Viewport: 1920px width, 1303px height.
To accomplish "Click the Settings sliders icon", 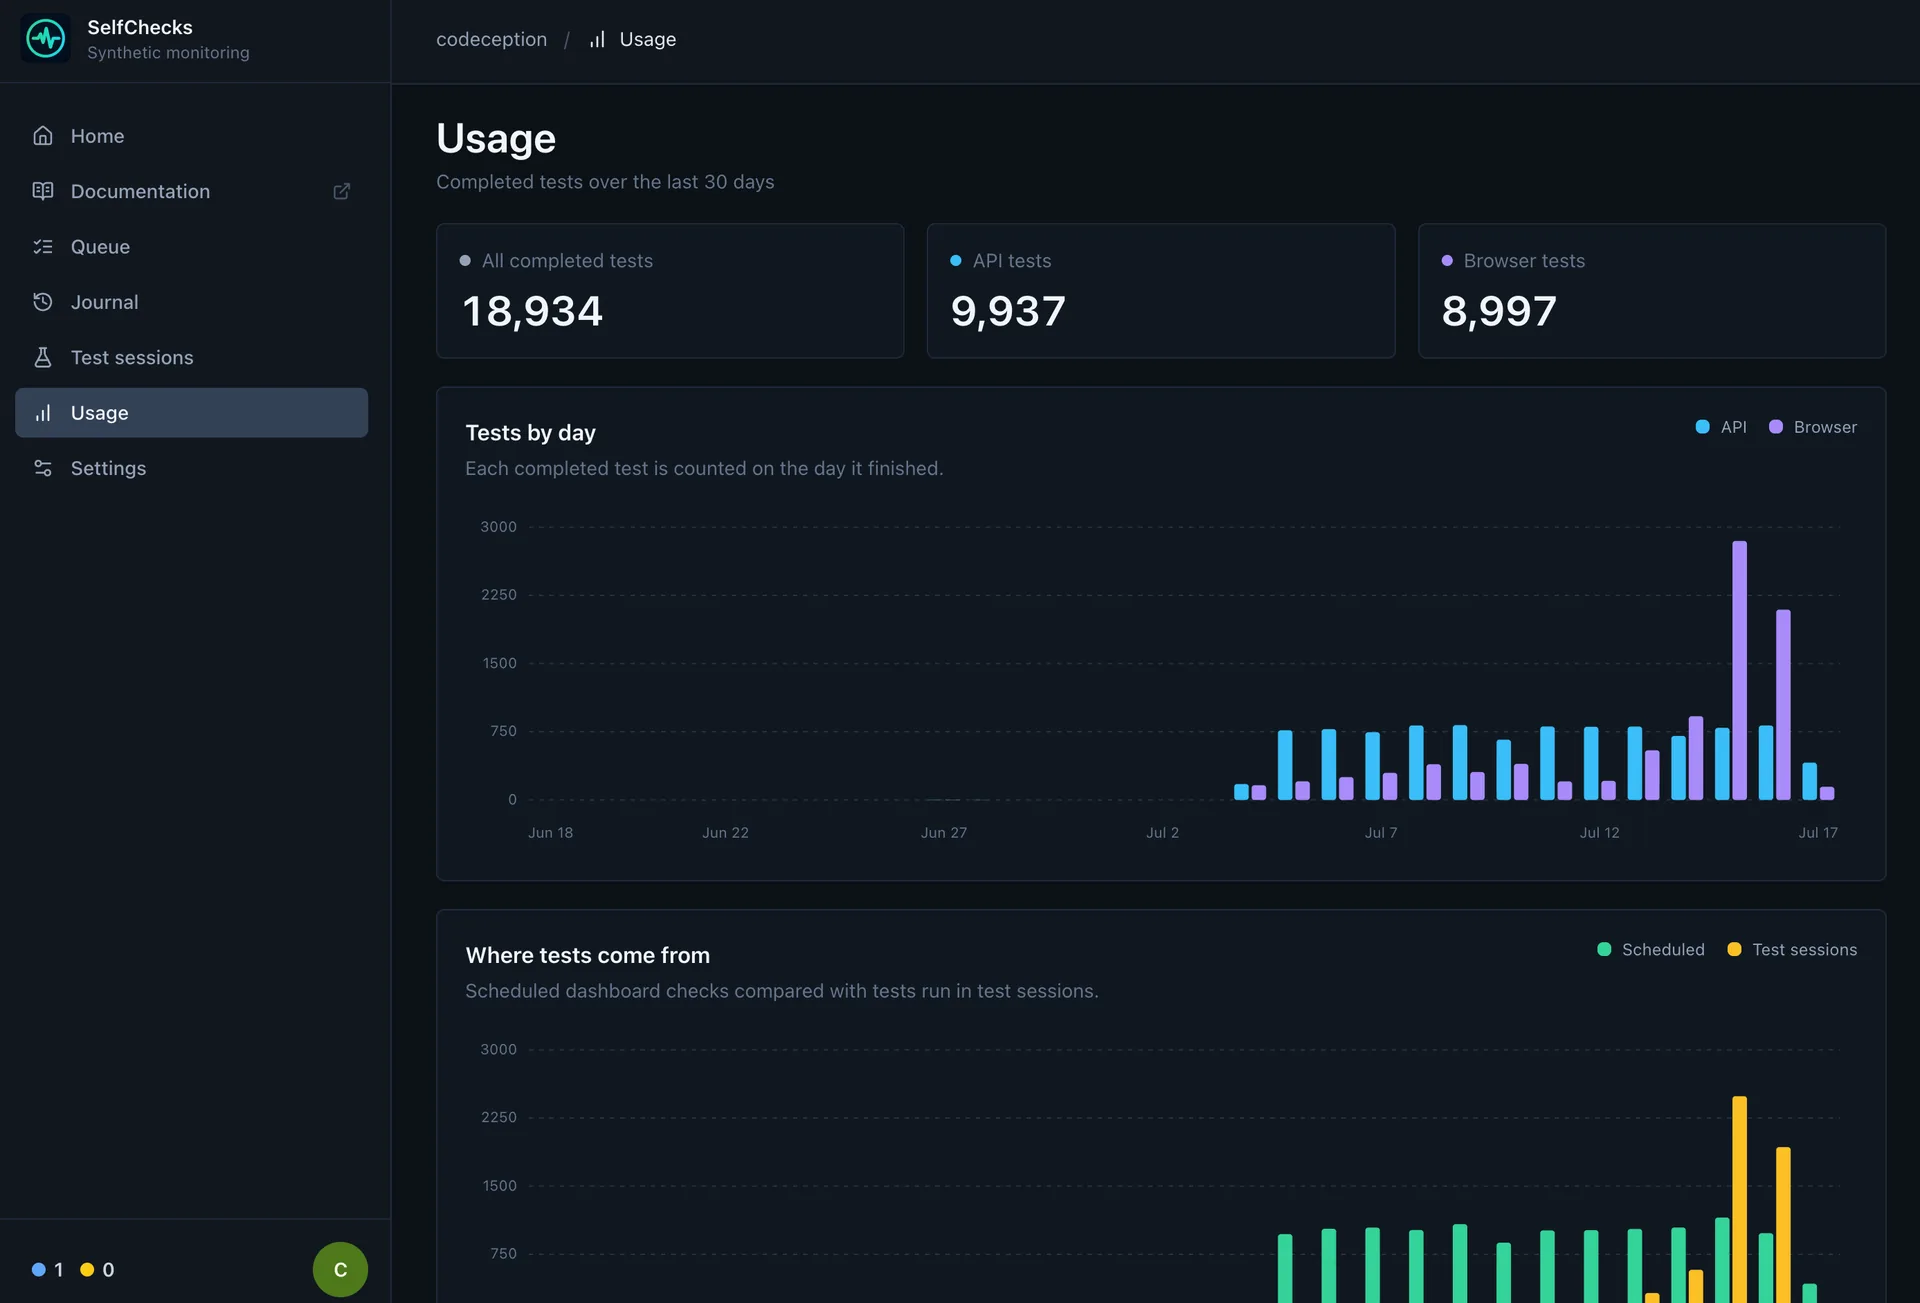I will click(43, 468).
